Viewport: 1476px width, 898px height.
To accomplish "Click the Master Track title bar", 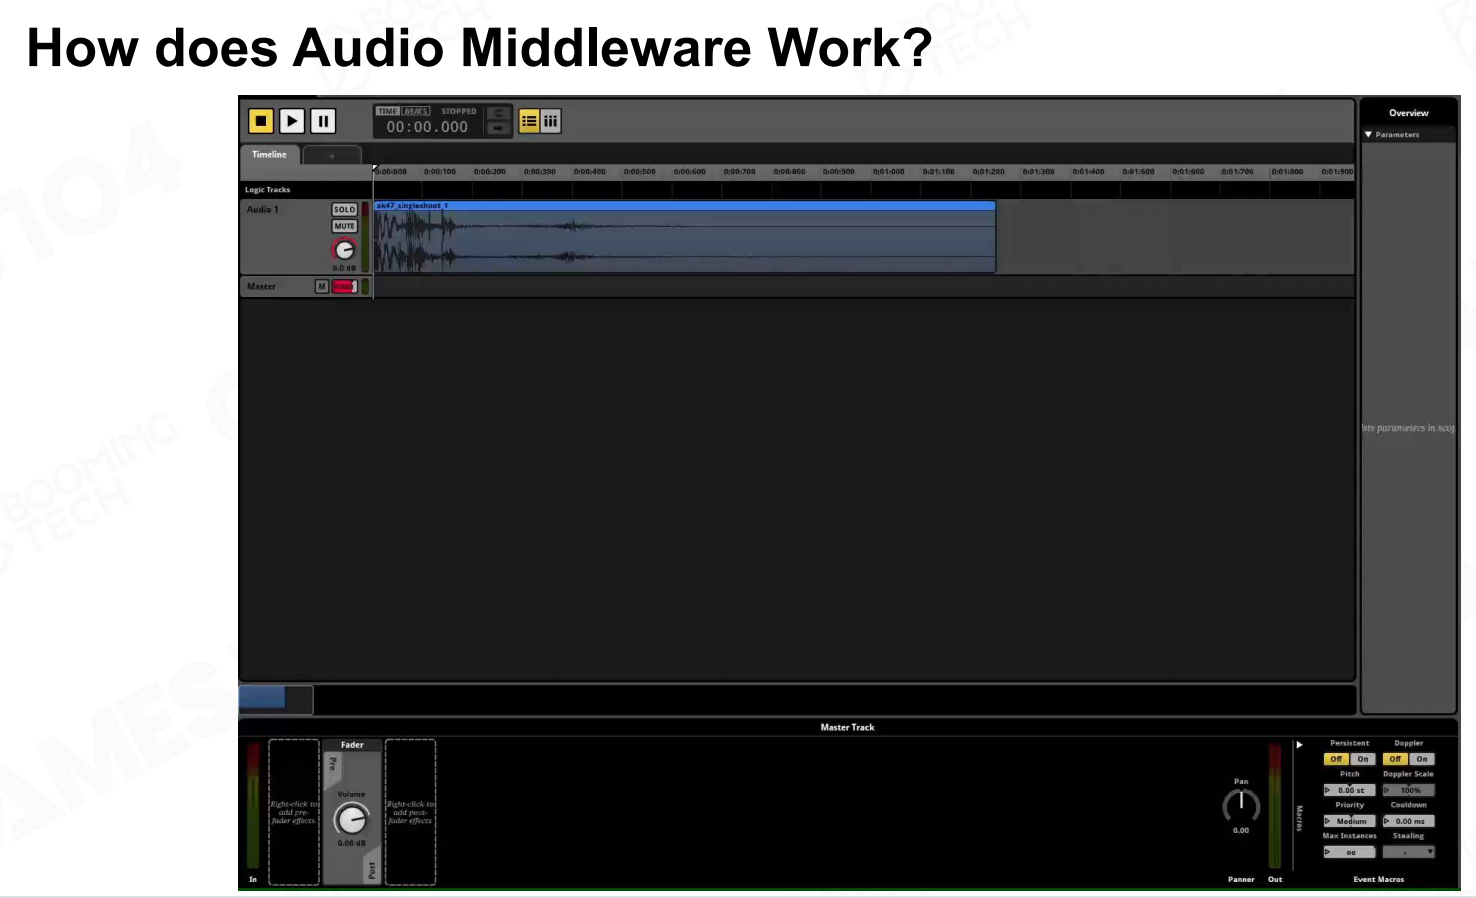I will (x=847, y=727).
